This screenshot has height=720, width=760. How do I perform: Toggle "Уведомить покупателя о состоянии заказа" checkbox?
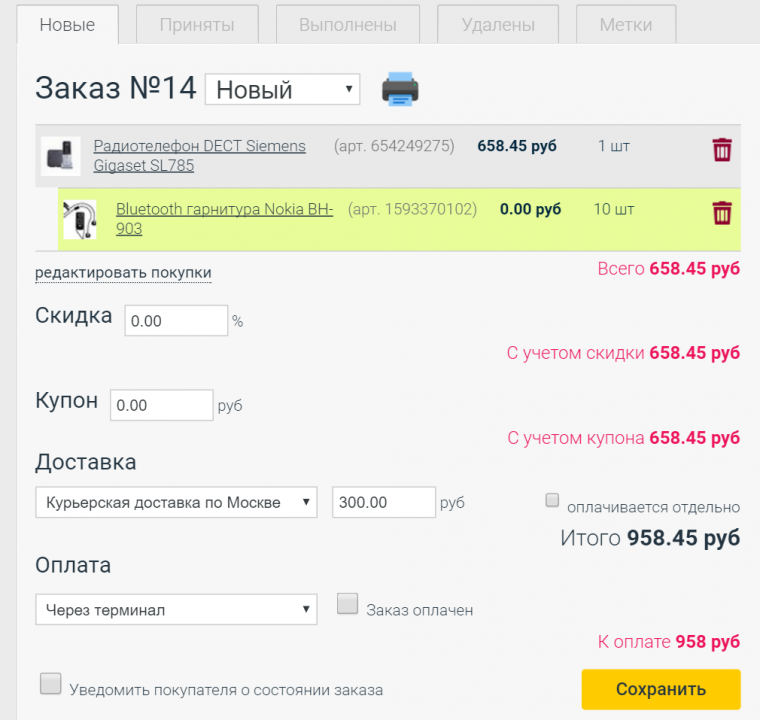[x=50, y=684]
